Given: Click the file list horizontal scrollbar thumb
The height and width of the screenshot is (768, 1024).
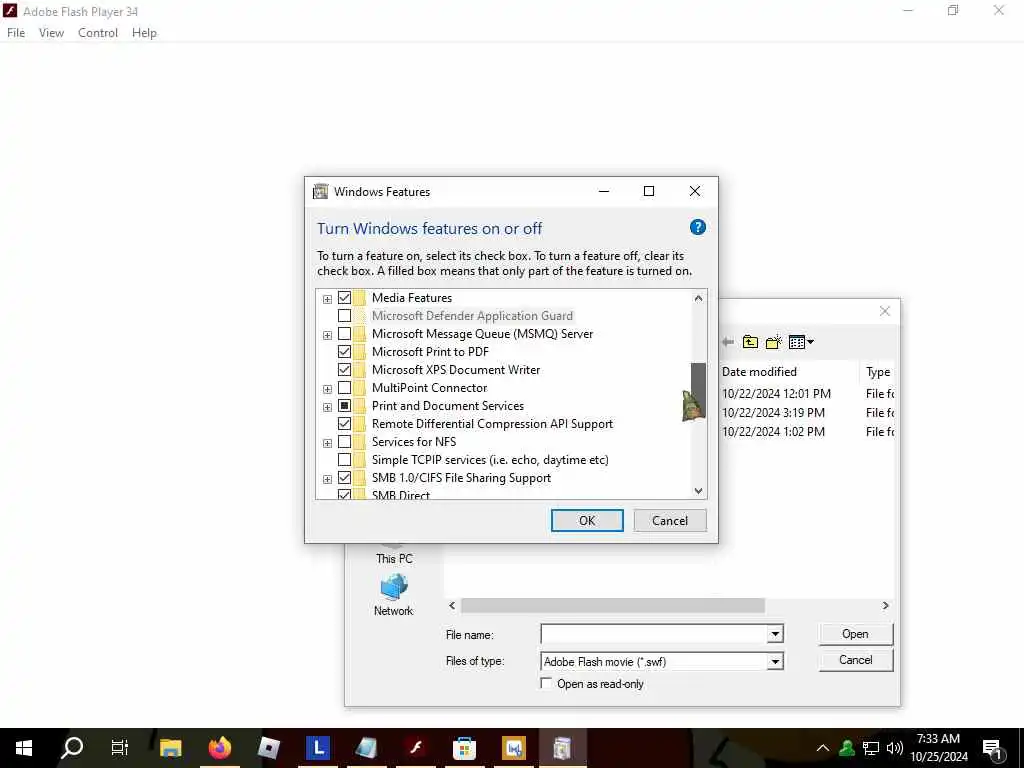Looking at the screenshot, I should (x=613, y=605).
